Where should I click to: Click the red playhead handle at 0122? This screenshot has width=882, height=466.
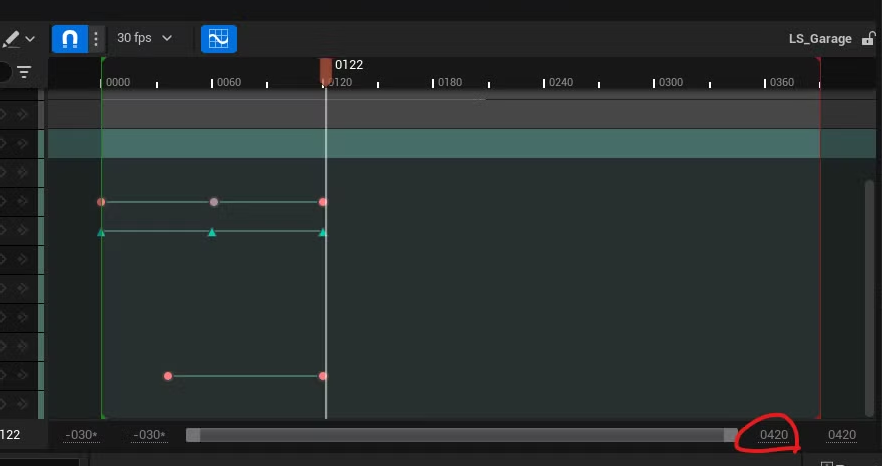pos(326,71)
